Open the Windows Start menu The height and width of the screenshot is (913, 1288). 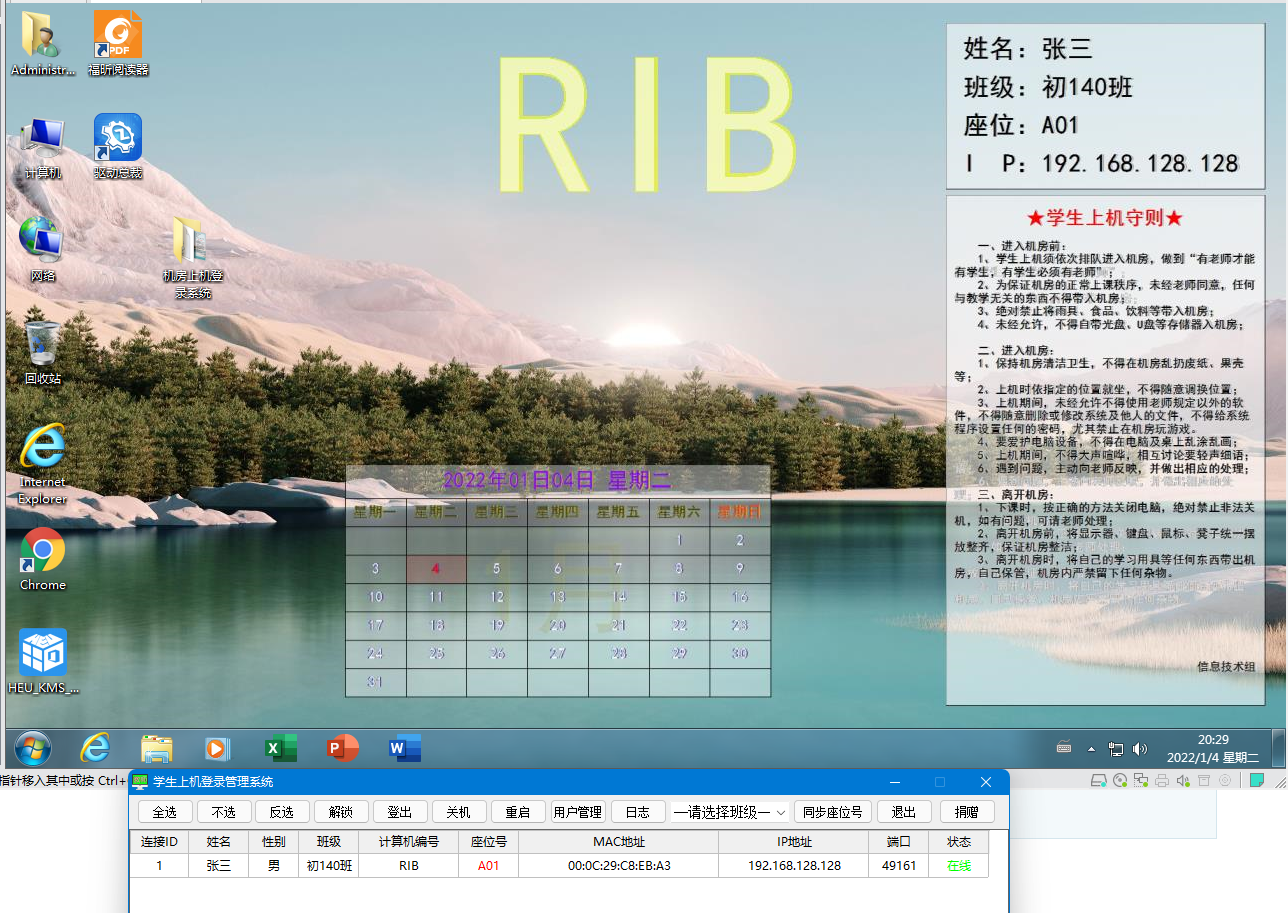(x=32, y=748)
